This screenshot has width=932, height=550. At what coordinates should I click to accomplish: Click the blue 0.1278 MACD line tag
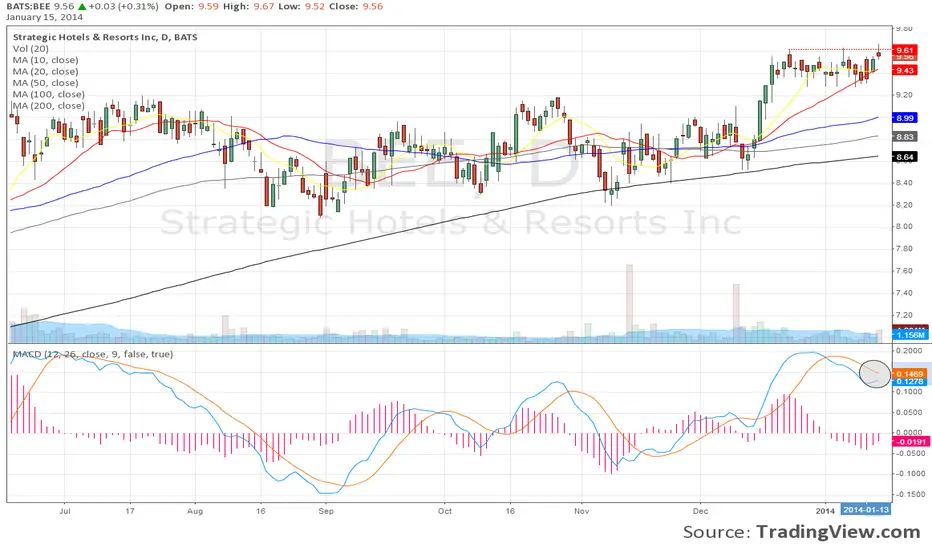tap(910, 382)
